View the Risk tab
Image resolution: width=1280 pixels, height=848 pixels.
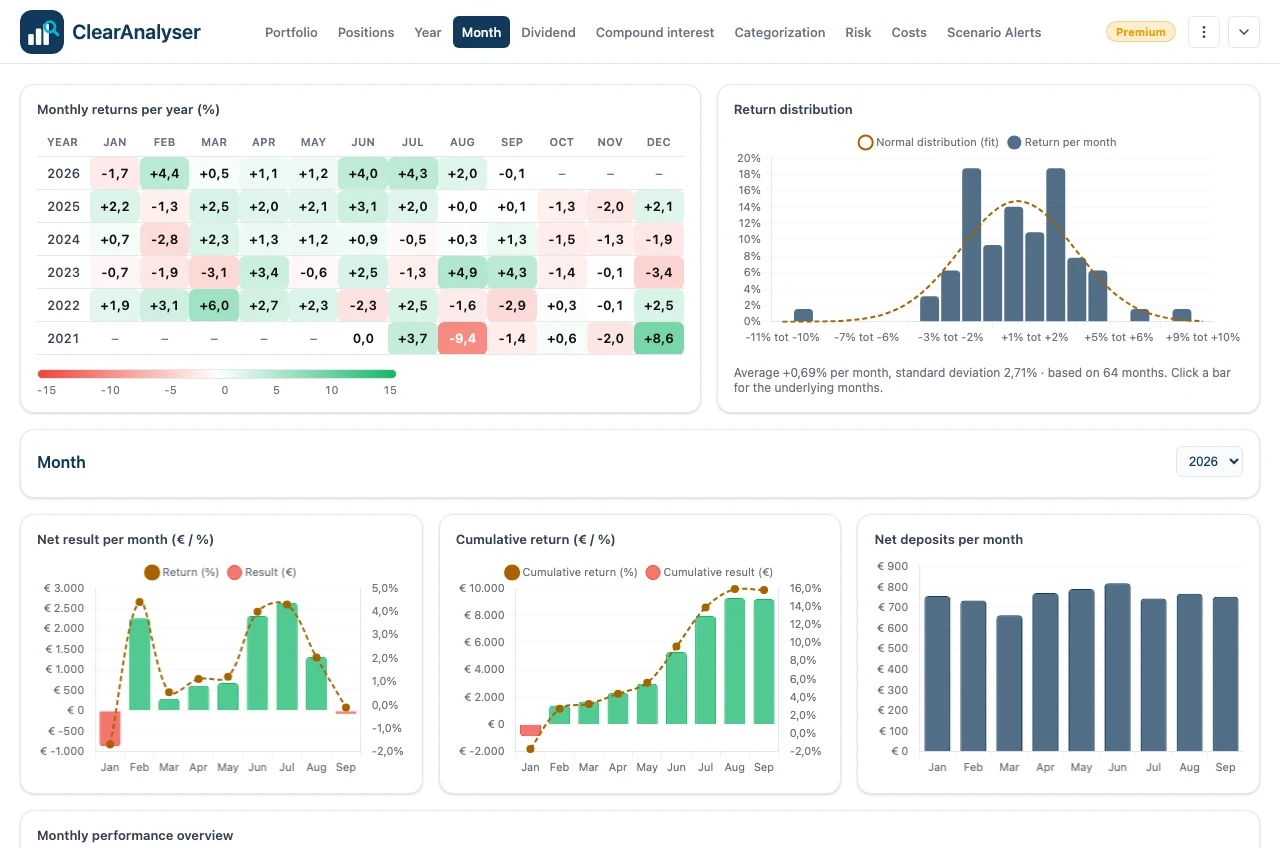[x=858, y=32]
